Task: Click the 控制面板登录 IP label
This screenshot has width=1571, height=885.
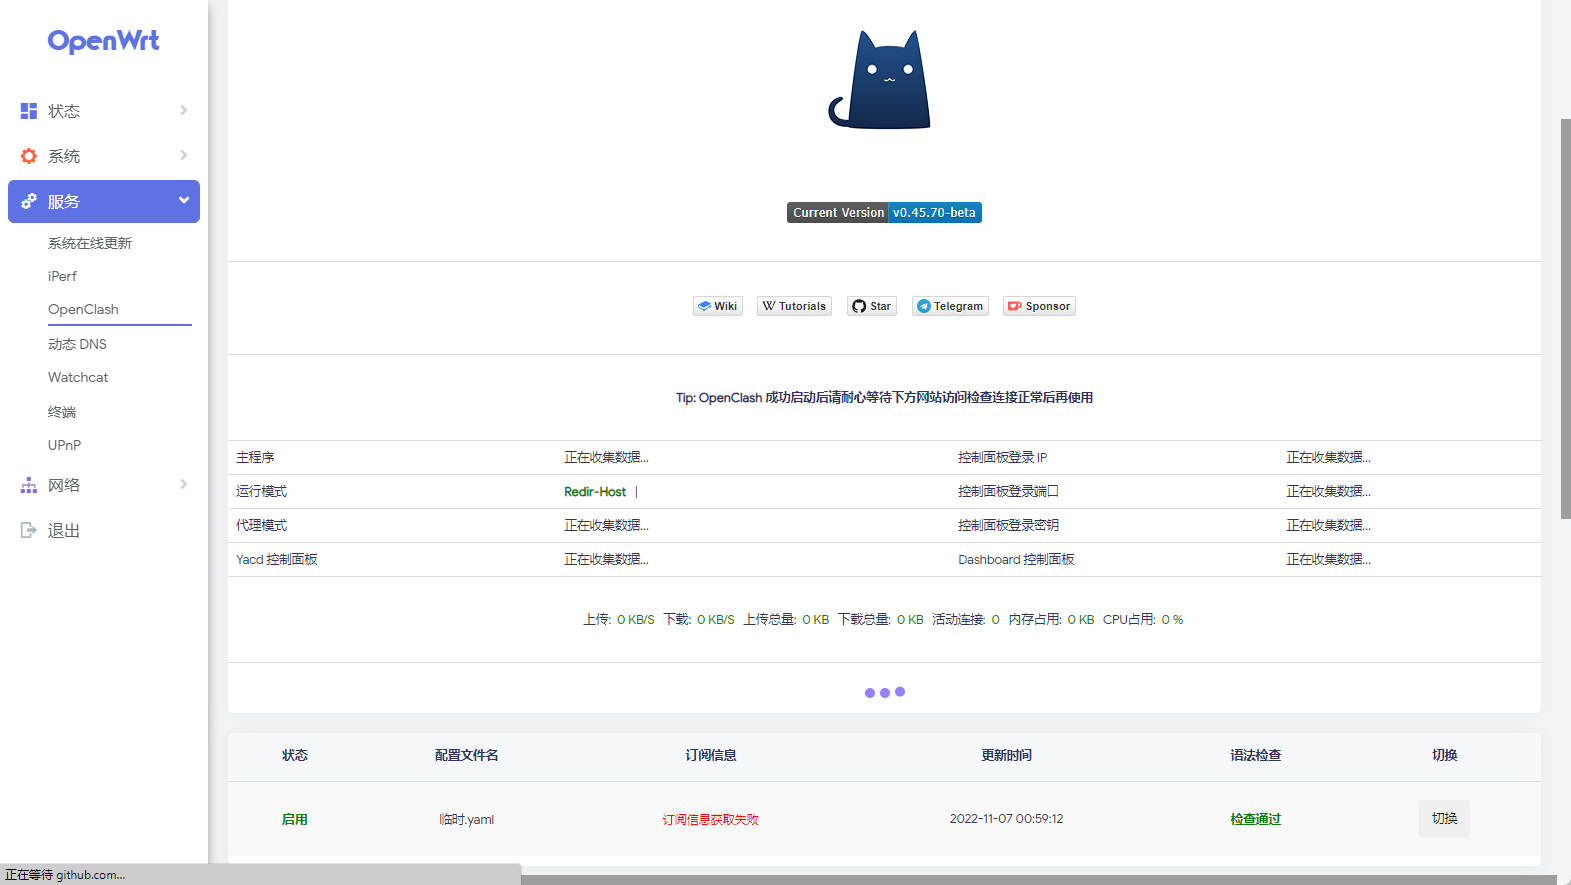Action: coord(1002,457)
